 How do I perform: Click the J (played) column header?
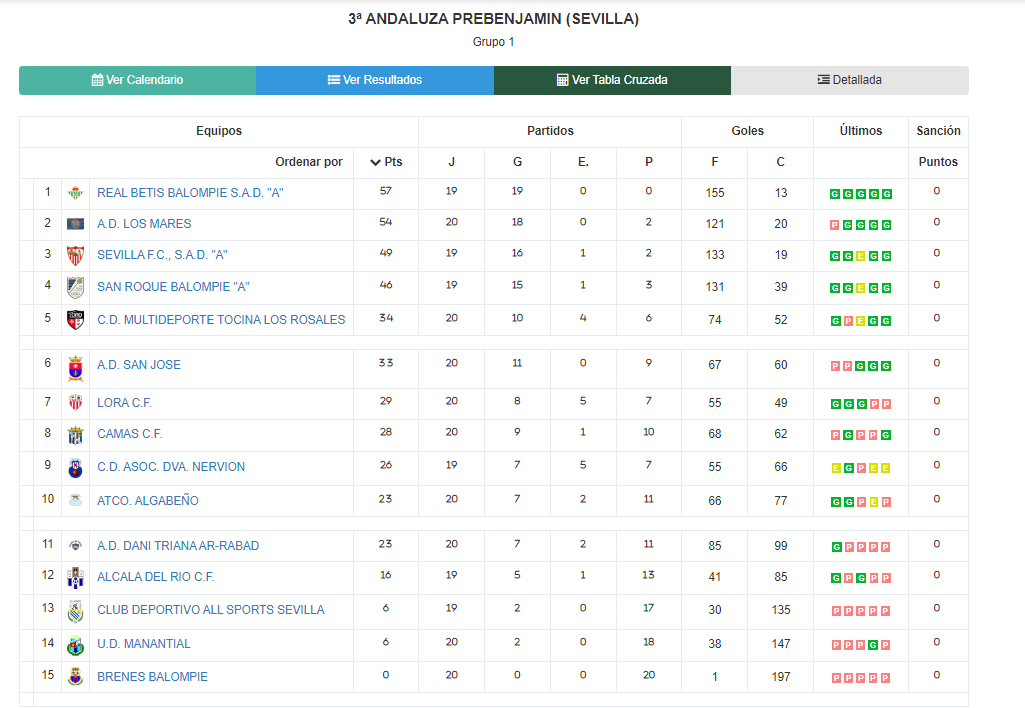[452, 162]
